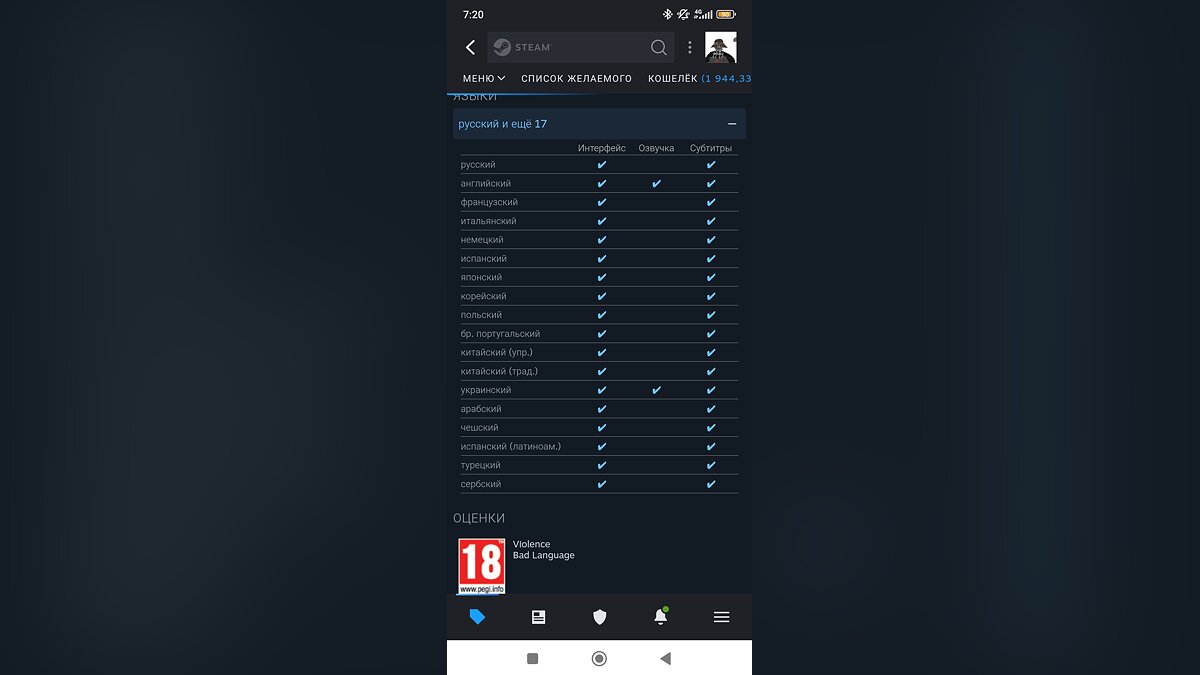Click the Russian interface checkmark

pyautogui.click(x=601, y=165)
